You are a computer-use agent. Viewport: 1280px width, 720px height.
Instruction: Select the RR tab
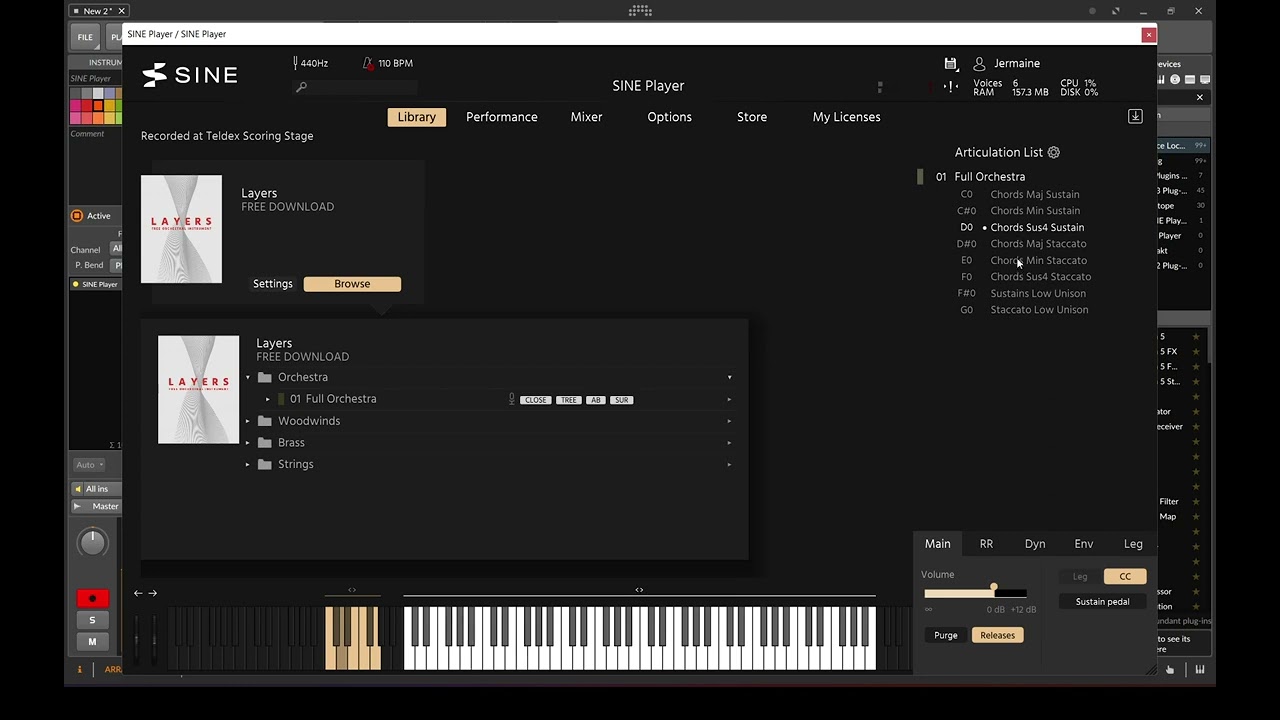(x=986, y=544)
